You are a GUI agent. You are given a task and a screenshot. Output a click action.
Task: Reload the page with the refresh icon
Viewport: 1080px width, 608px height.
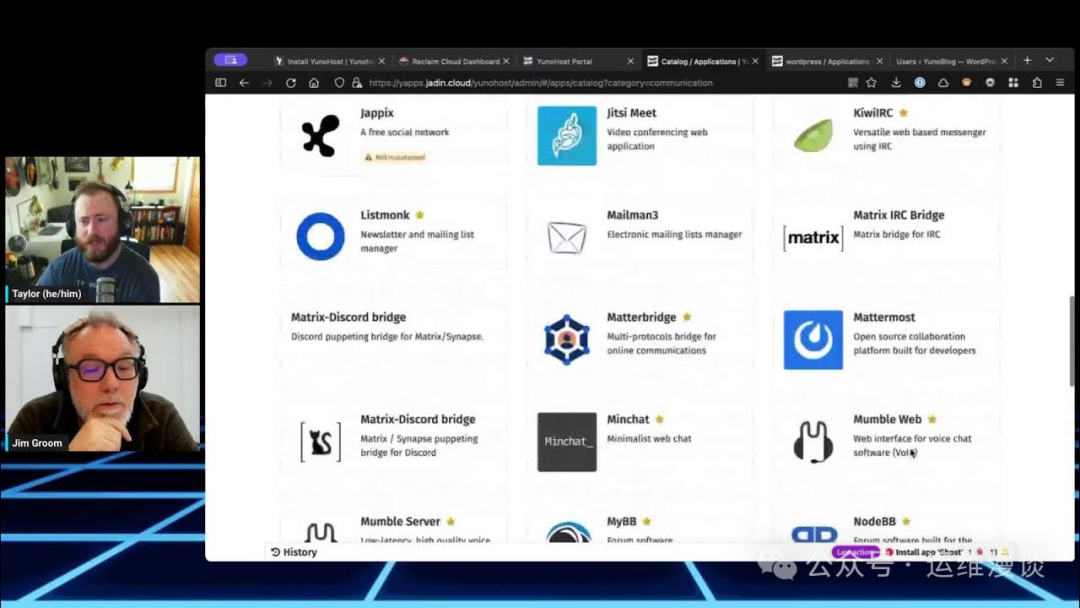click(291, 83)
